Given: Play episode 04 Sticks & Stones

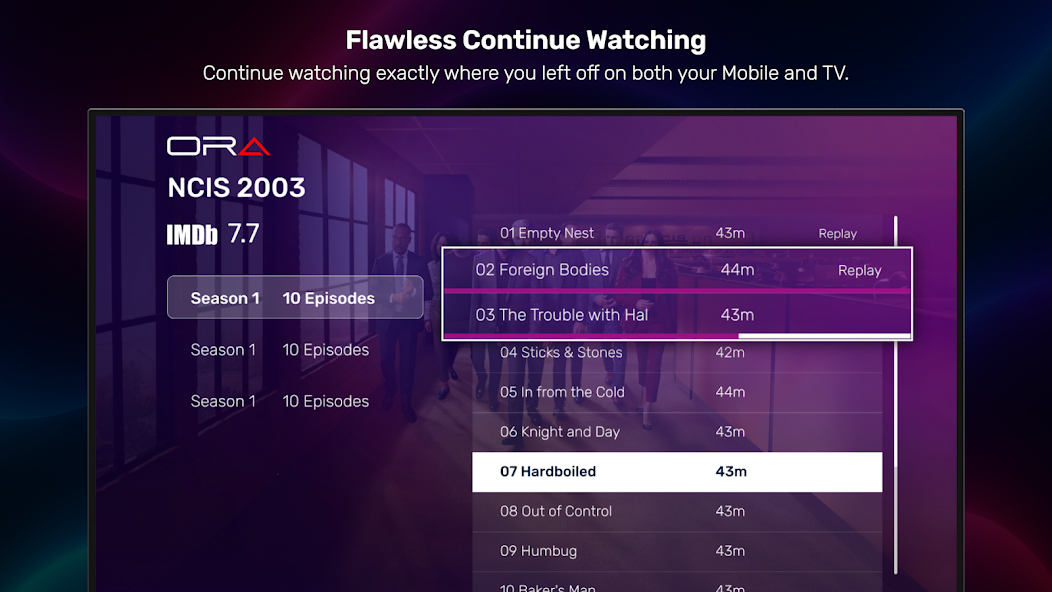Looking at the screenshot, I should click(561, 352).
